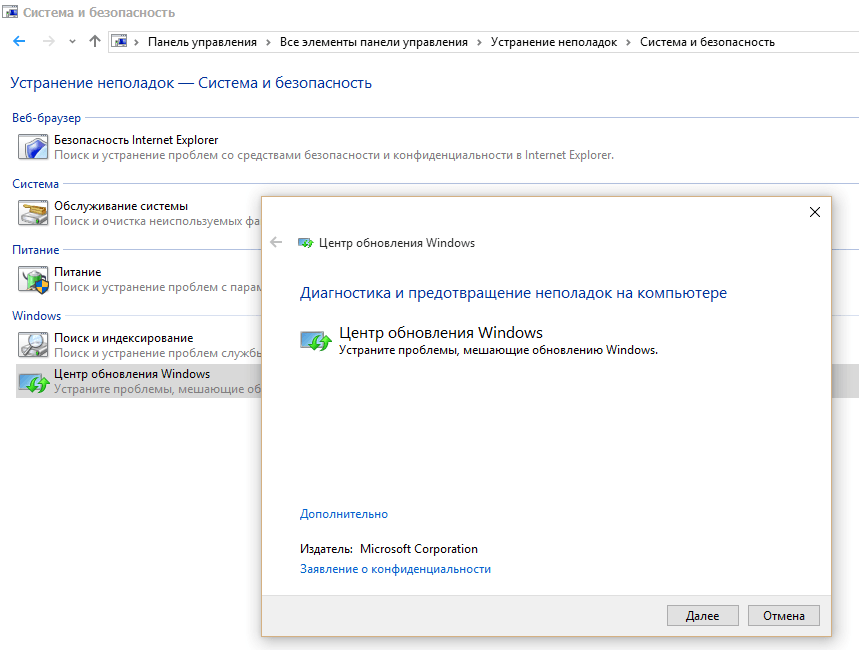
Task: Go back with the blue back arrow
Action: pos(19,41)
